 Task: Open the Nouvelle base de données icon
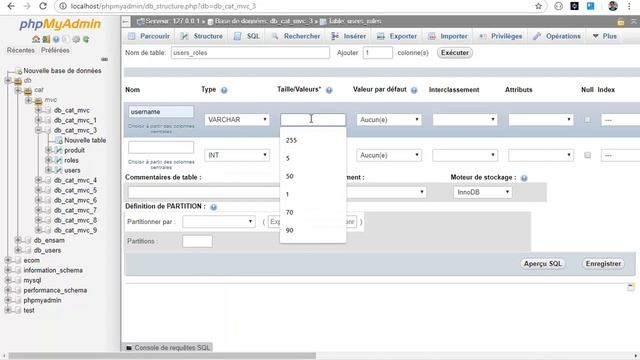click(19, 71)
